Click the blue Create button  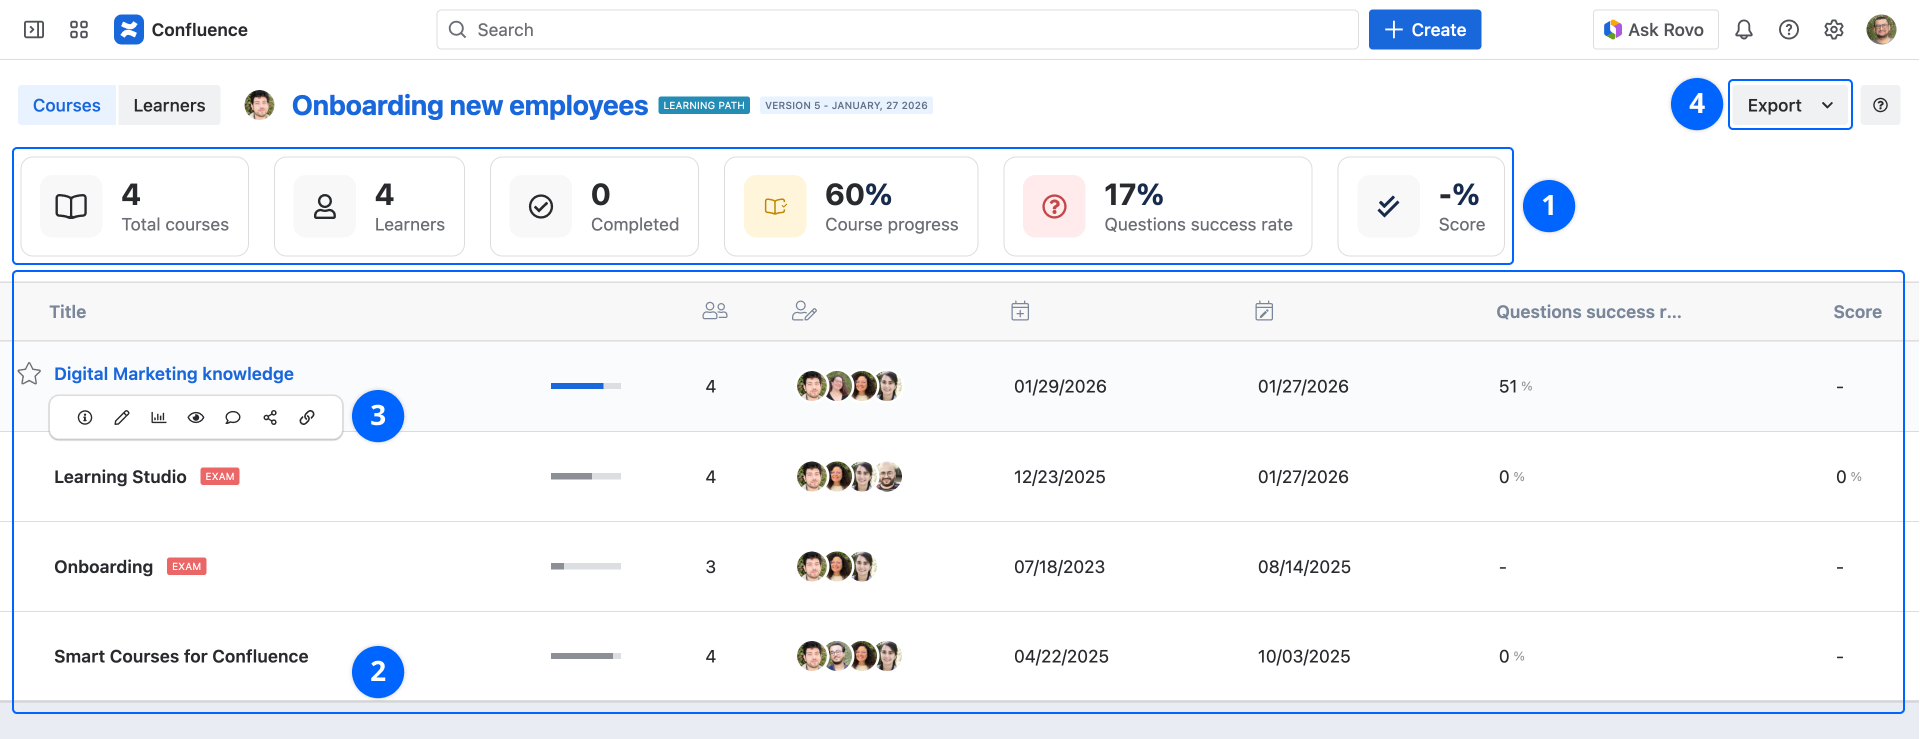(1424, 30)
